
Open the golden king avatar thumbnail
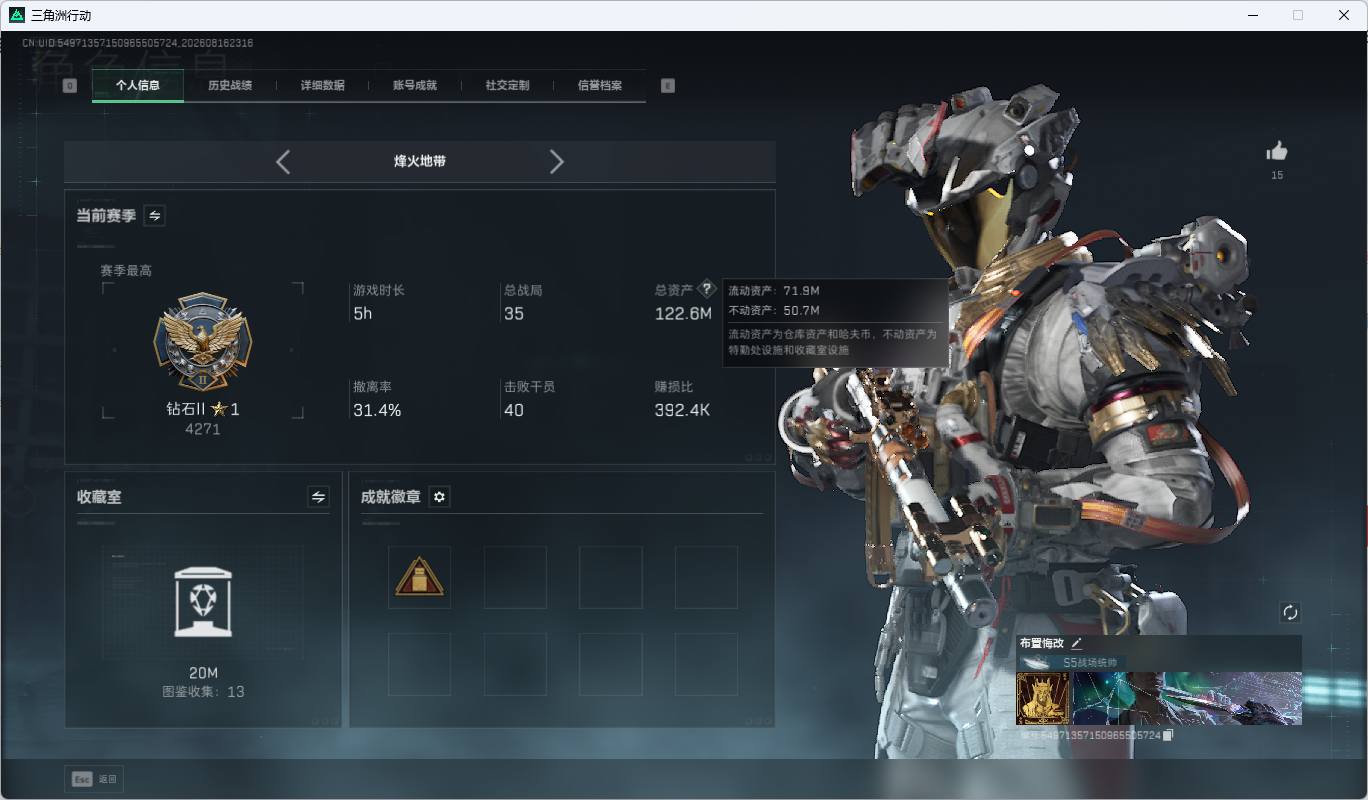point(1043,698)
